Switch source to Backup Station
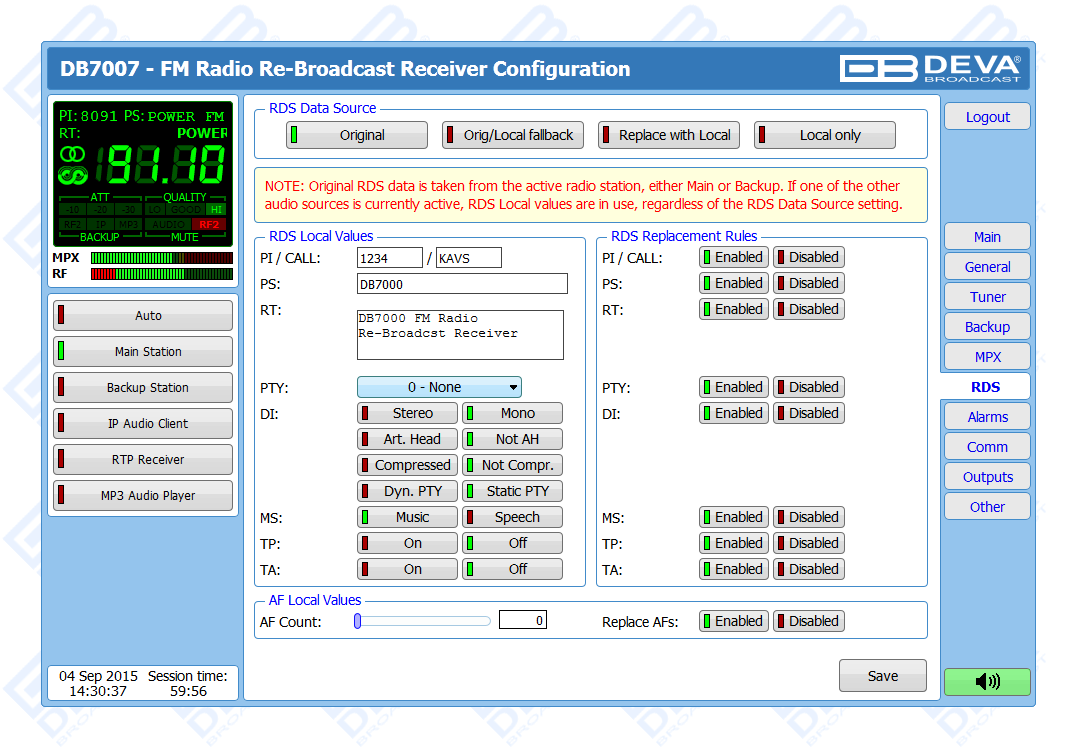The height and width of the screenshot is (748, 1077). 143,388
